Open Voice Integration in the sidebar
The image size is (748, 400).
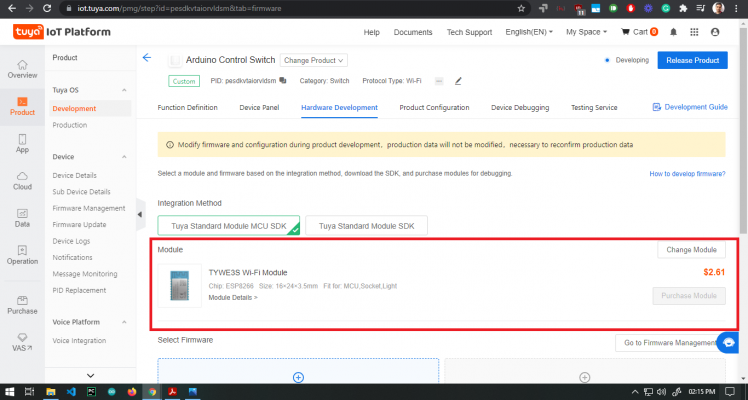(x=79, y=340)
